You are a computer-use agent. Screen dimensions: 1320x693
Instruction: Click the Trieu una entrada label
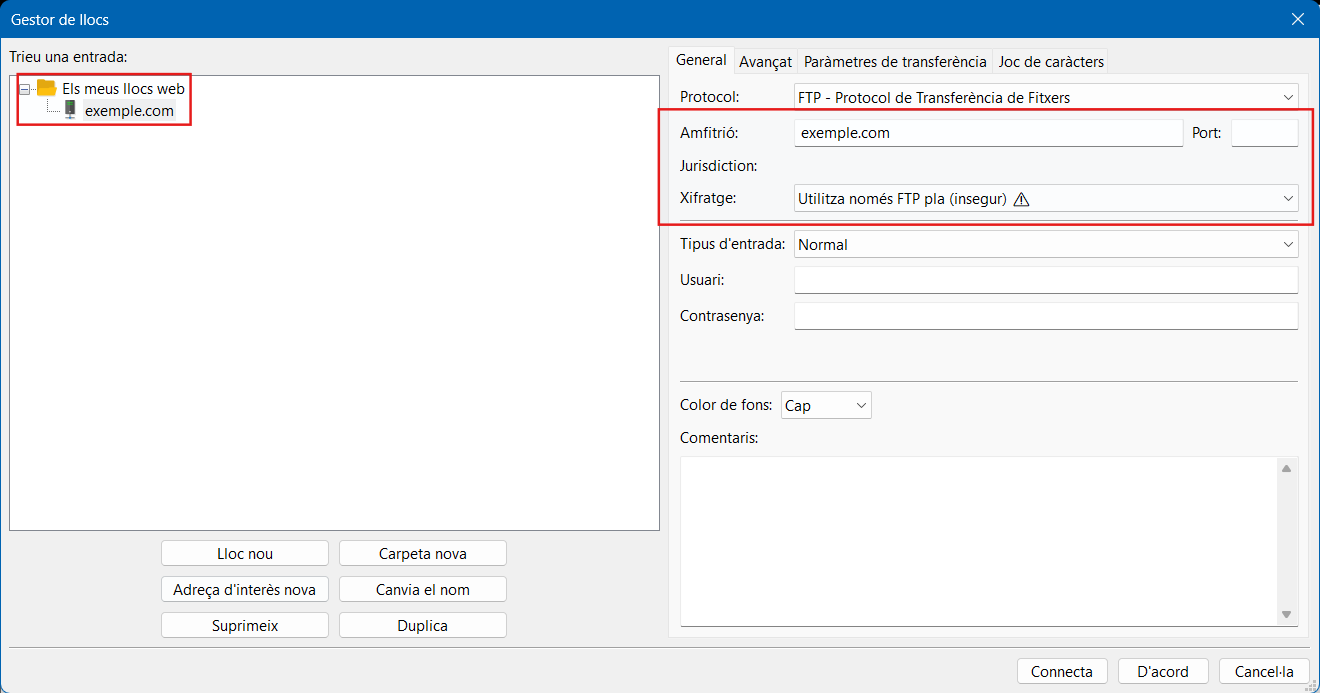pyautogui.click(x=69, y=56)
